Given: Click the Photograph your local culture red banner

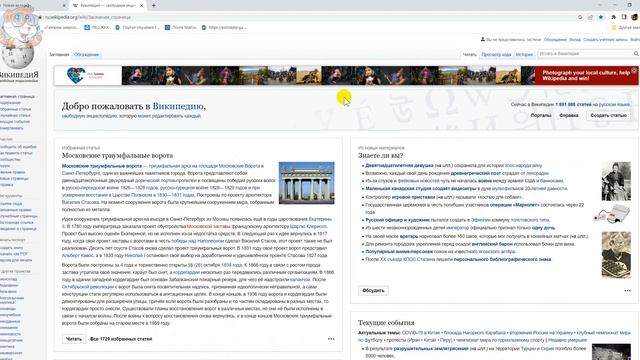Looking at the screenshot, I should (587, 76).
